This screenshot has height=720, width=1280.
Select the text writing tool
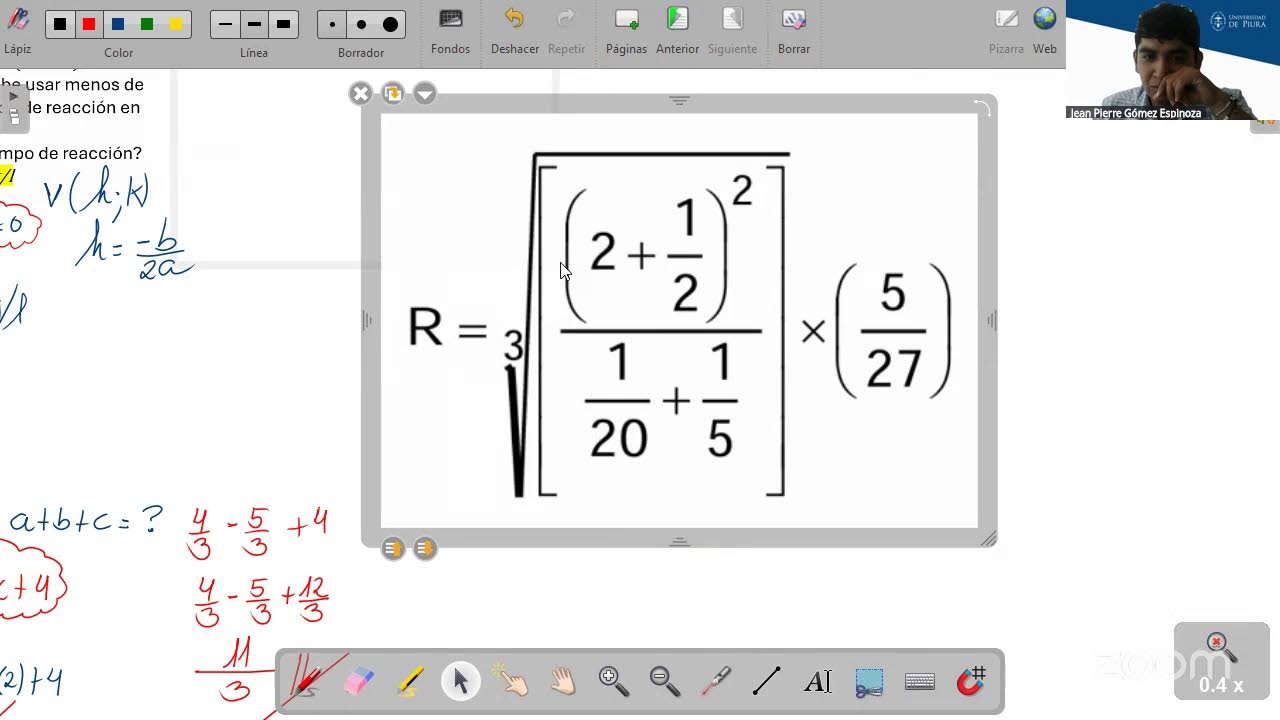(x=818, y=681)
